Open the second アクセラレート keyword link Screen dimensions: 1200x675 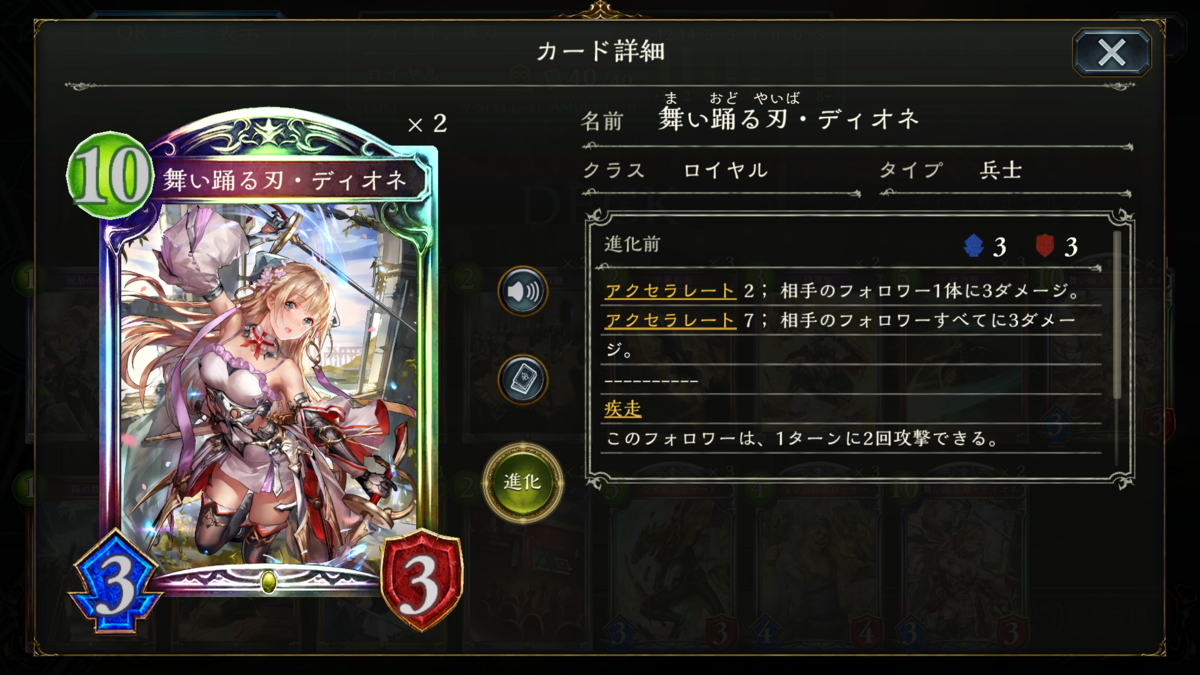click(x=670, y=321)
